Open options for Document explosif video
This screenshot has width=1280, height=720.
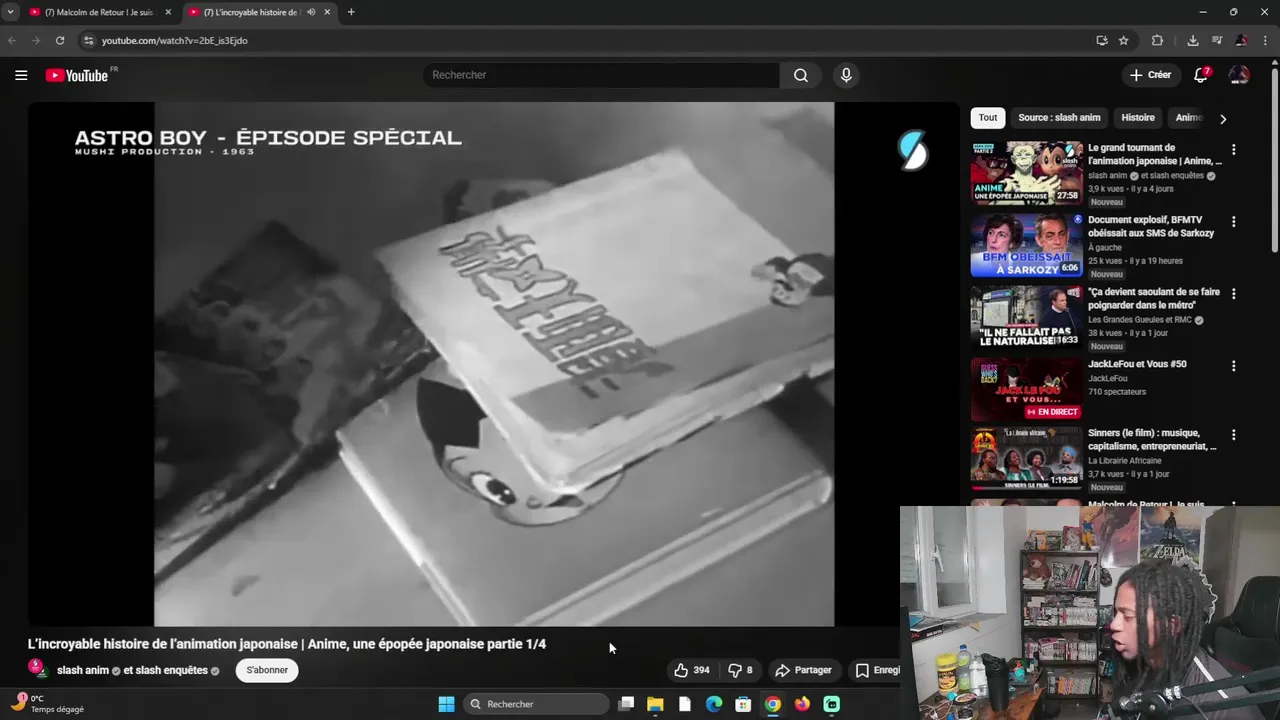pyautogui.click(x=1233, y=222)
